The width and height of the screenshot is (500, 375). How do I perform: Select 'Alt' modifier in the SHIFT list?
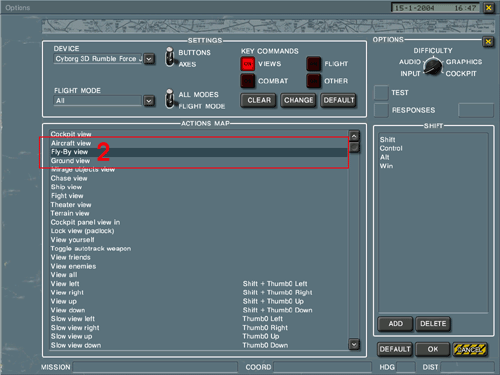pyautogui.click(x=384, y=157)
